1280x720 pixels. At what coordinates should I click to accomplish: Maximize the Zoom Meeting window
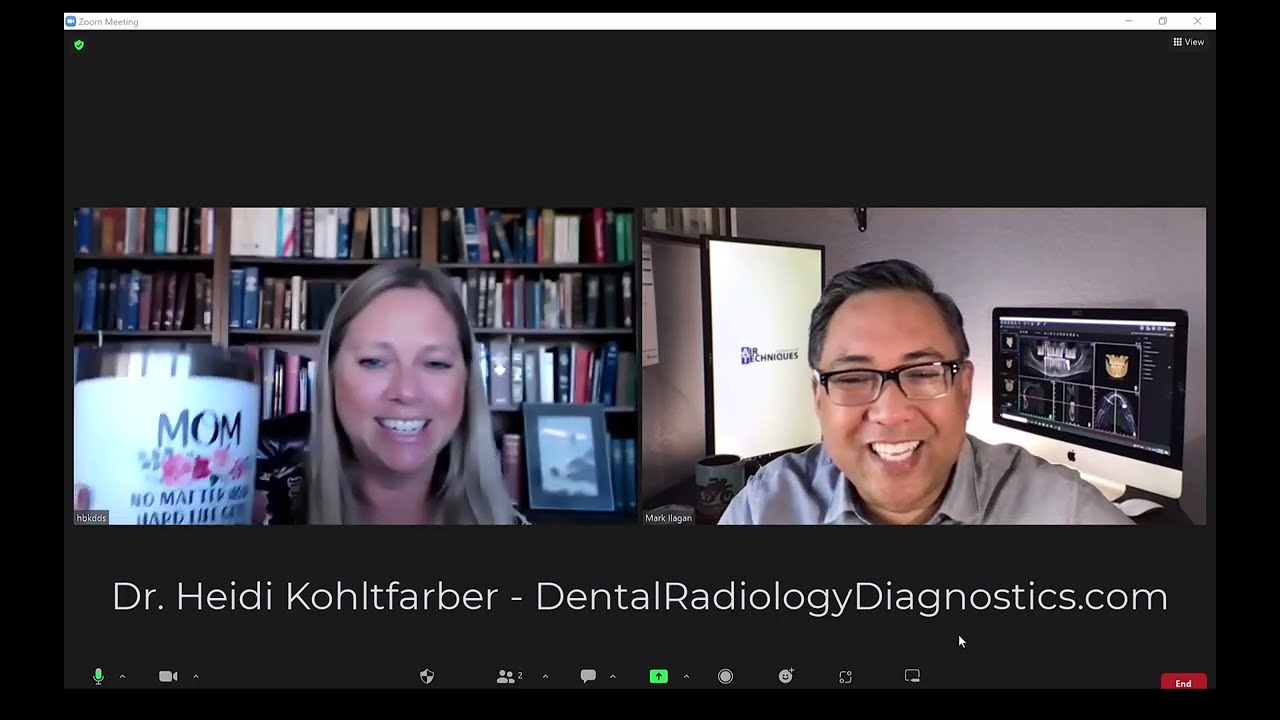point(1162,21)
